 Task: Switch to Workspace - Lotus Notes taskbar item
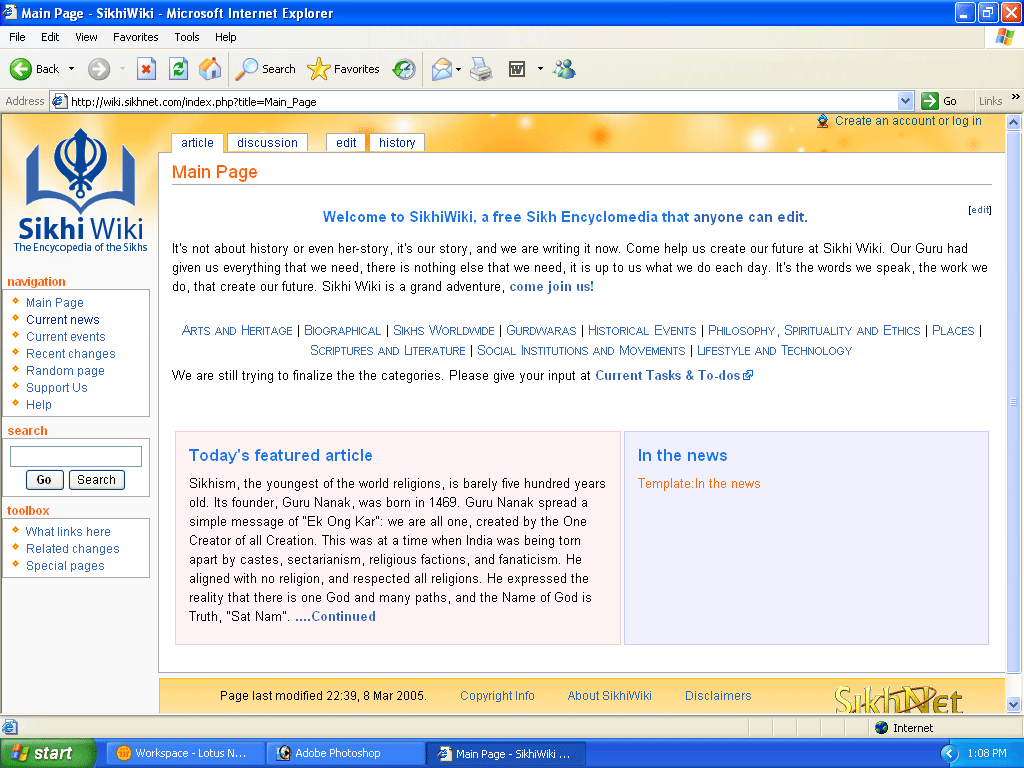pyautogui.click(x=185, y=753)
